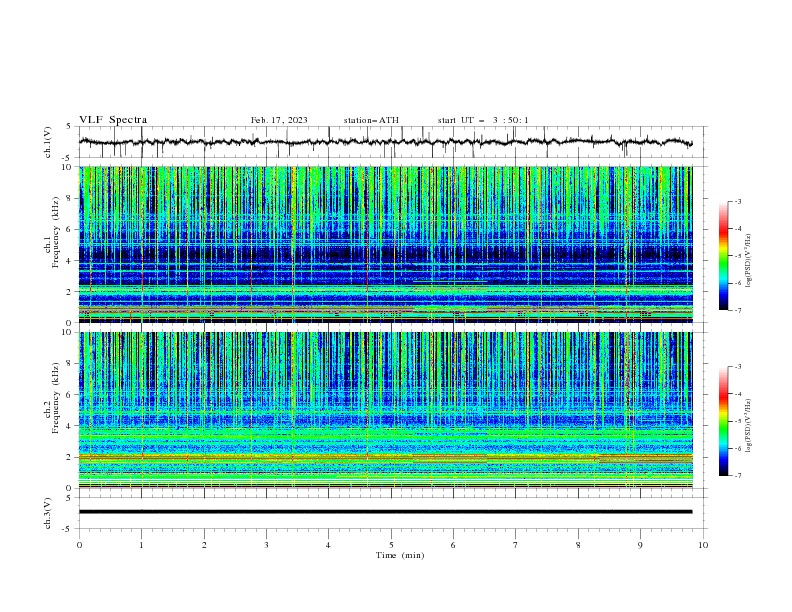
Task: Click the "VLF Spectra" title text
Action: 113,120
